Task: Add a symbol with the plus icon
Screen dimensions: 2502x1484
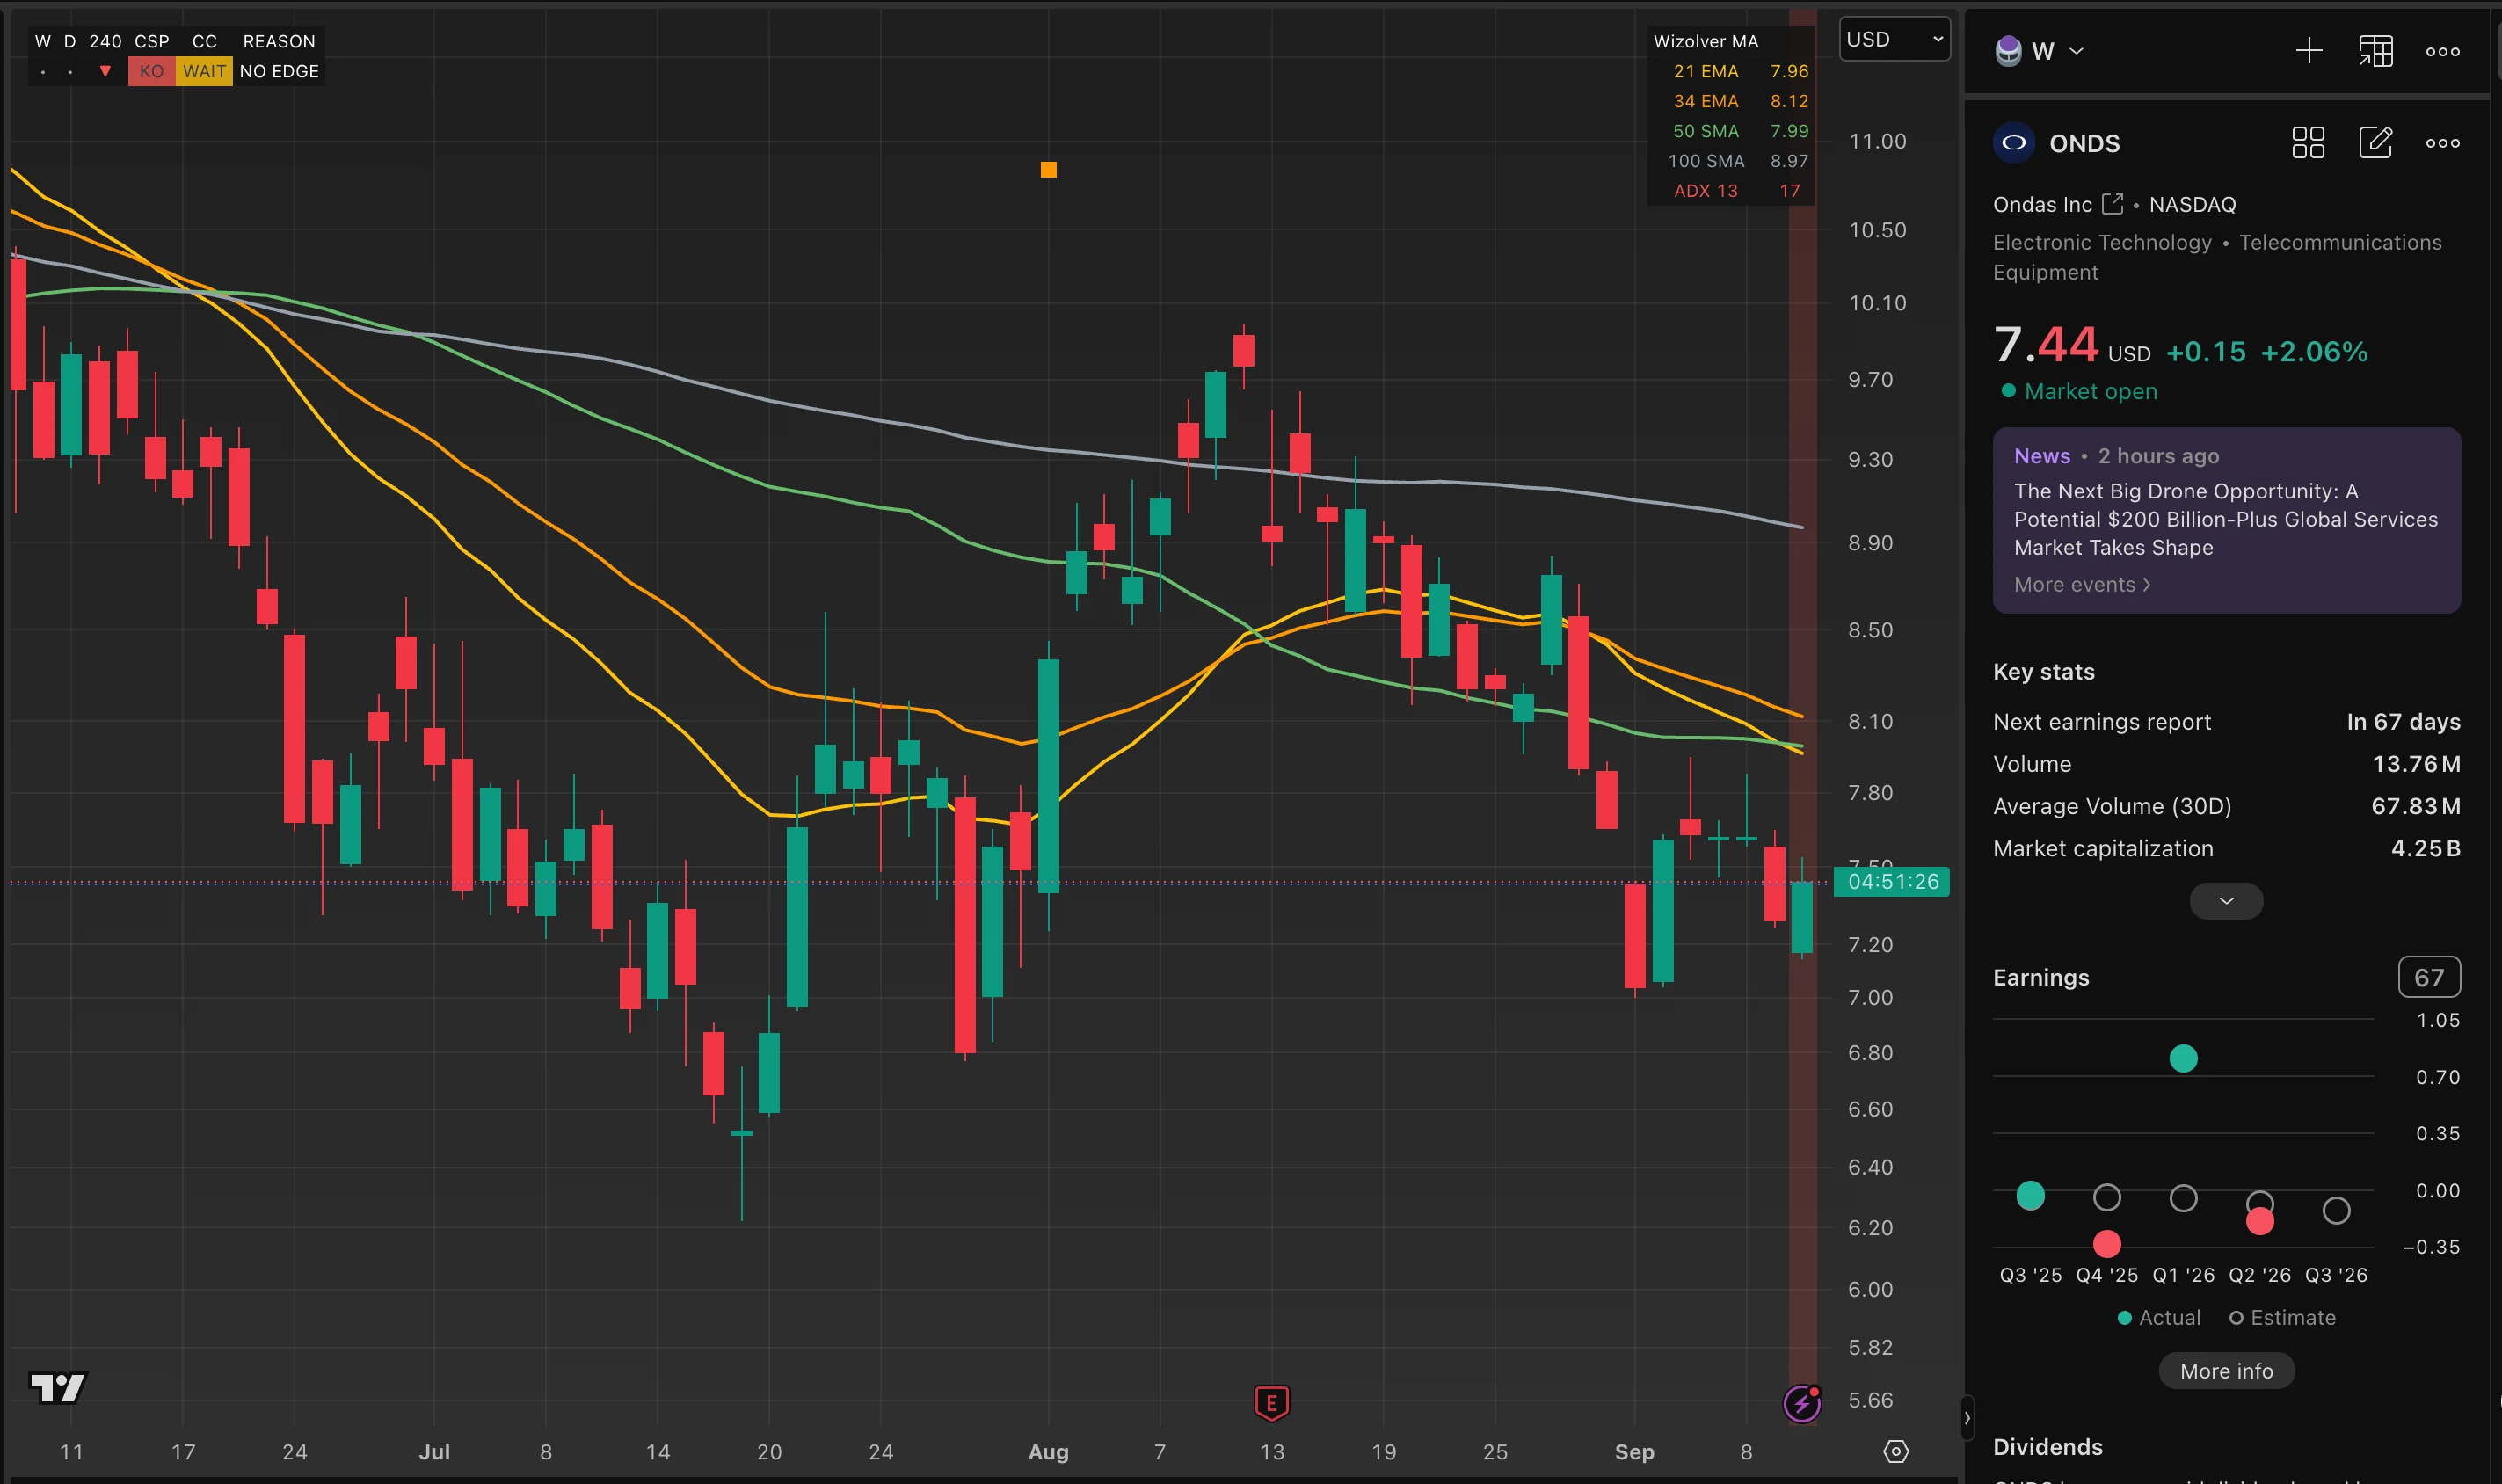Action: (x=2309, y=51)
